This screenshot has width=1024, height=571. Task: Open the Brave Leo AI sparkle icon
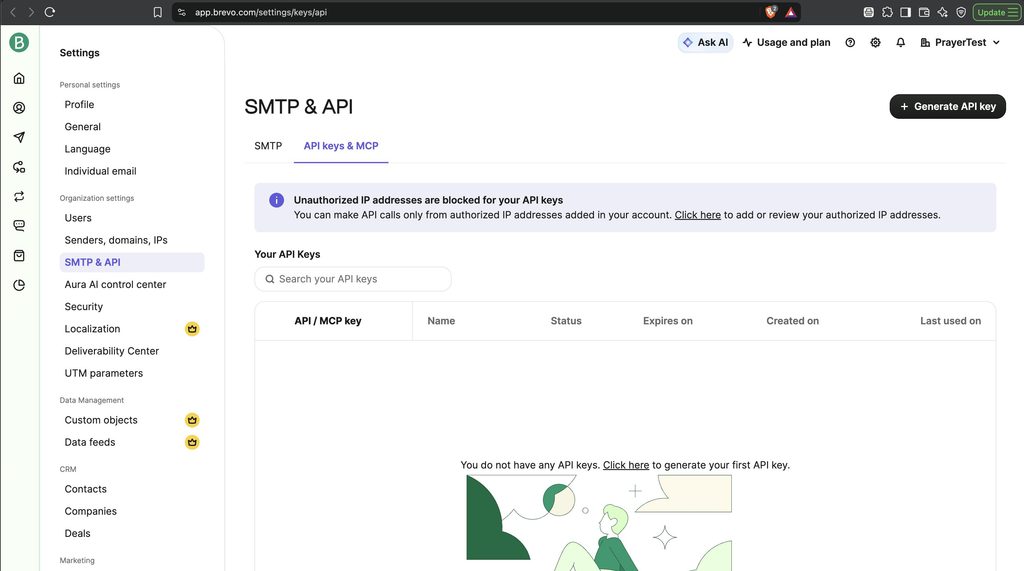942,12
